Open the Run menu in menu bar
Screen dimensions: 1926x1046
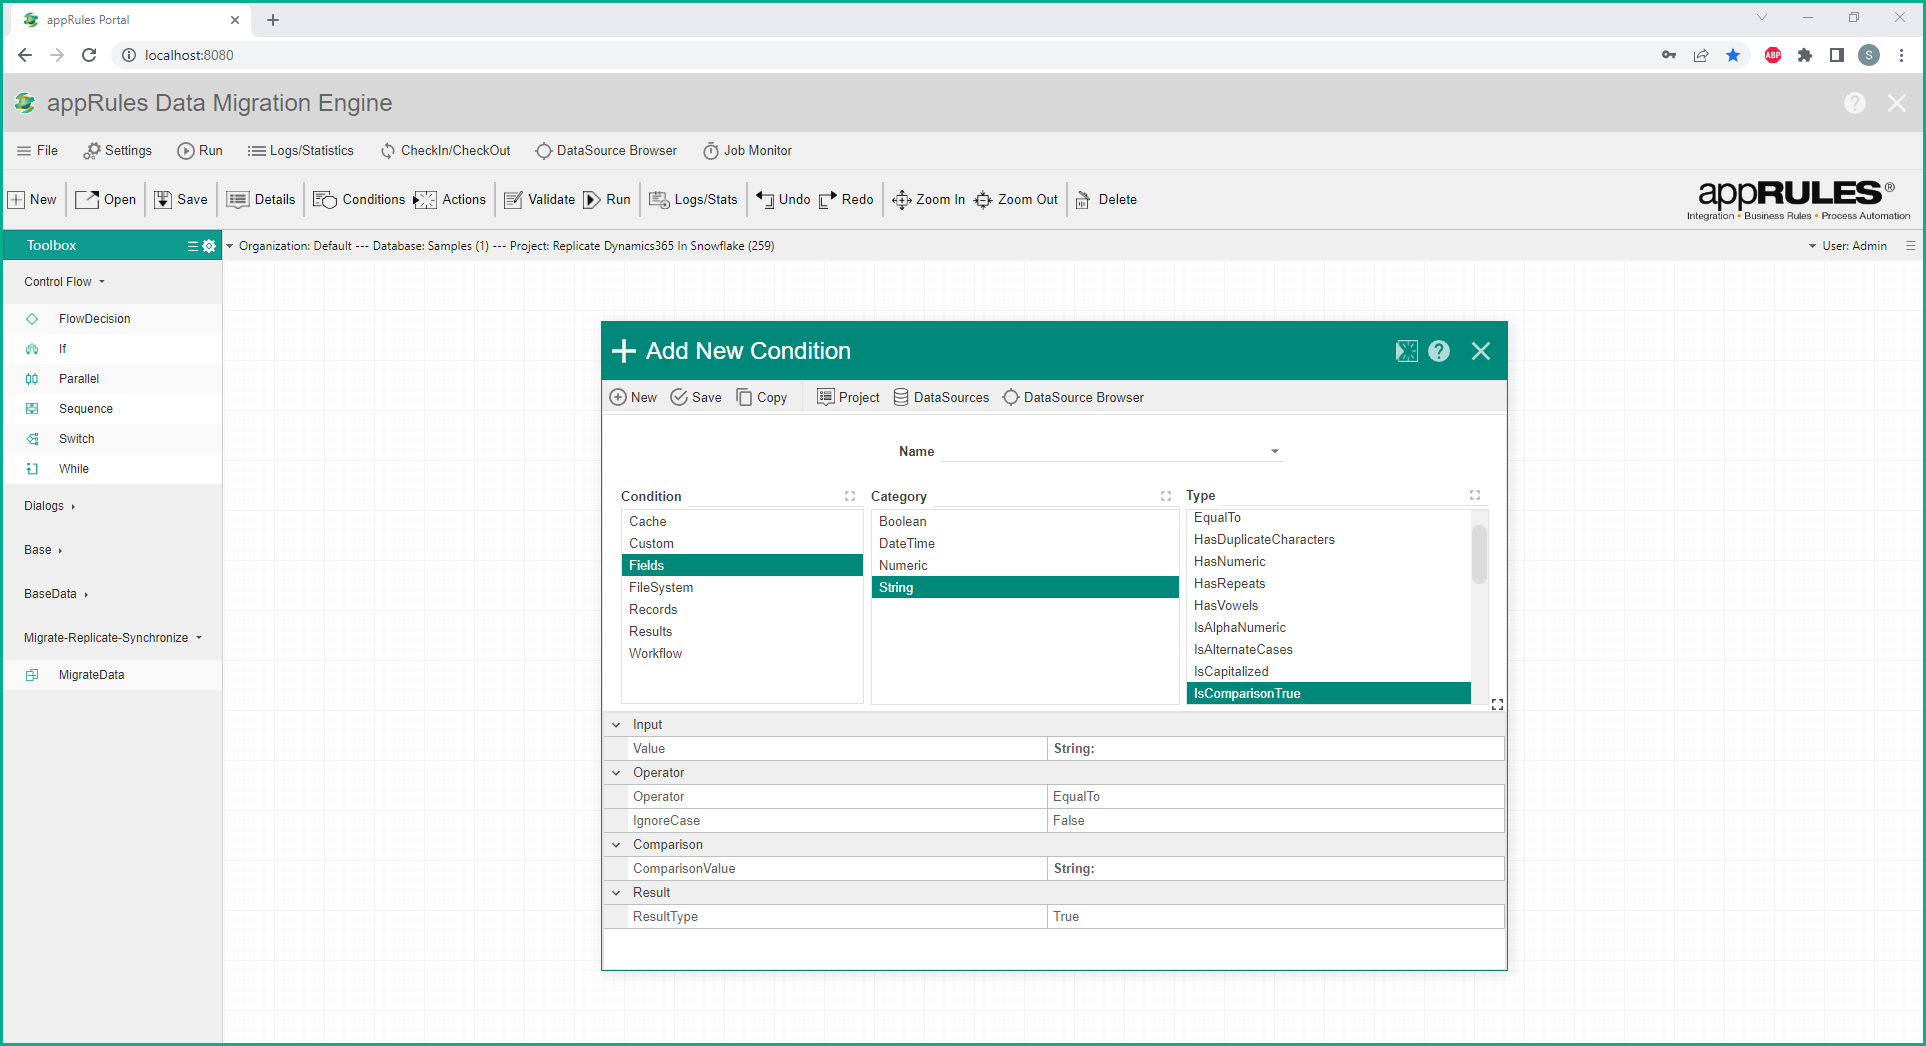(200, 151)
